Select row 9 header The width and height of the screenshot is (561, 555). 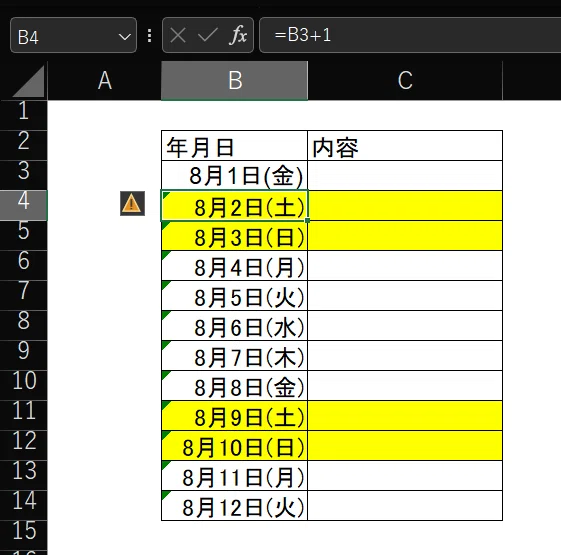(24, 356)
